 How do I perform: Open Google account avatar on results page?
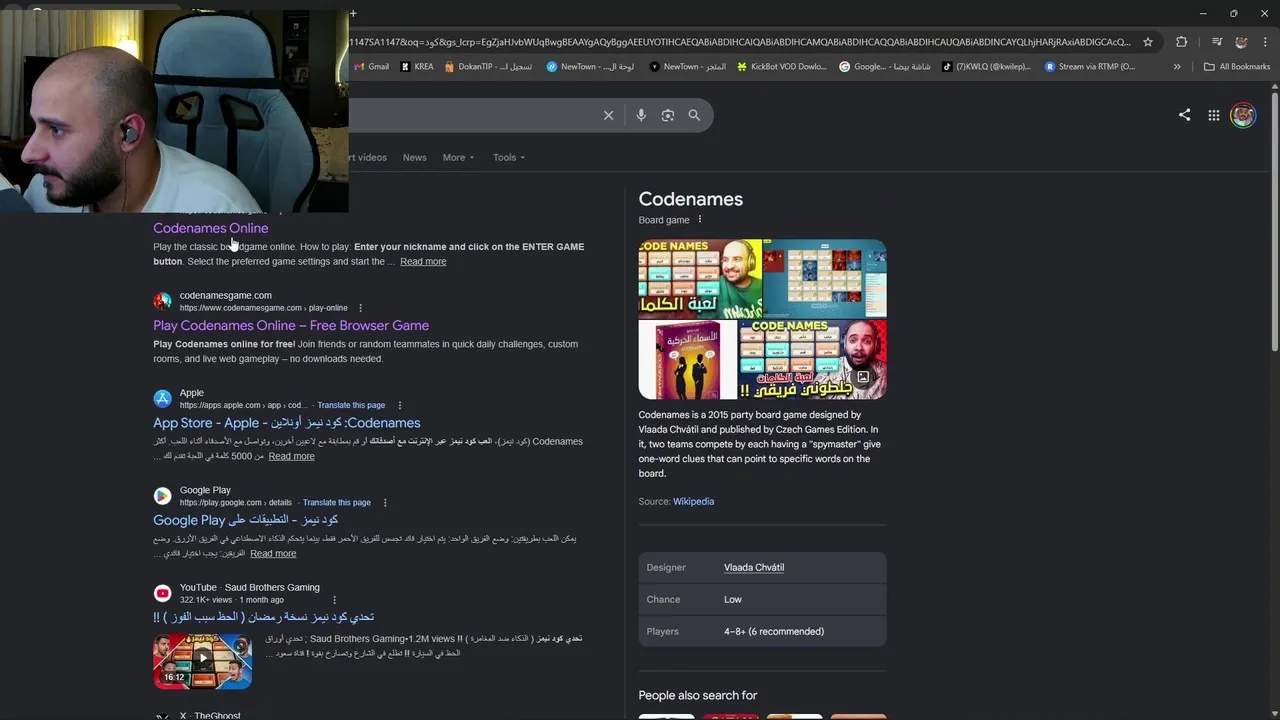click(x=1243, y=115)
